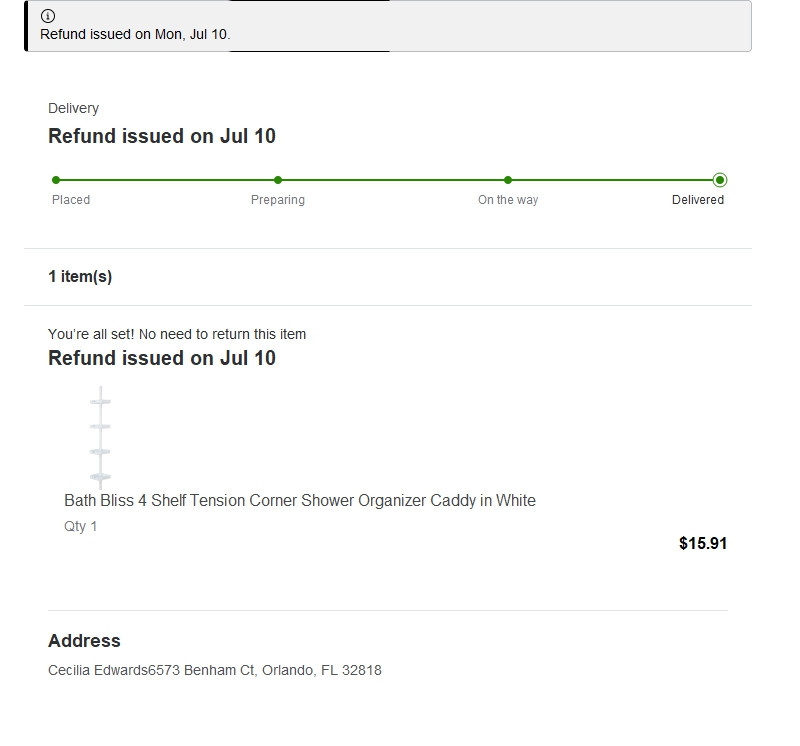
Task: Click the 'Refund issued on Mon, Jul 10.' banner text
Action: (x=135, y=34)
